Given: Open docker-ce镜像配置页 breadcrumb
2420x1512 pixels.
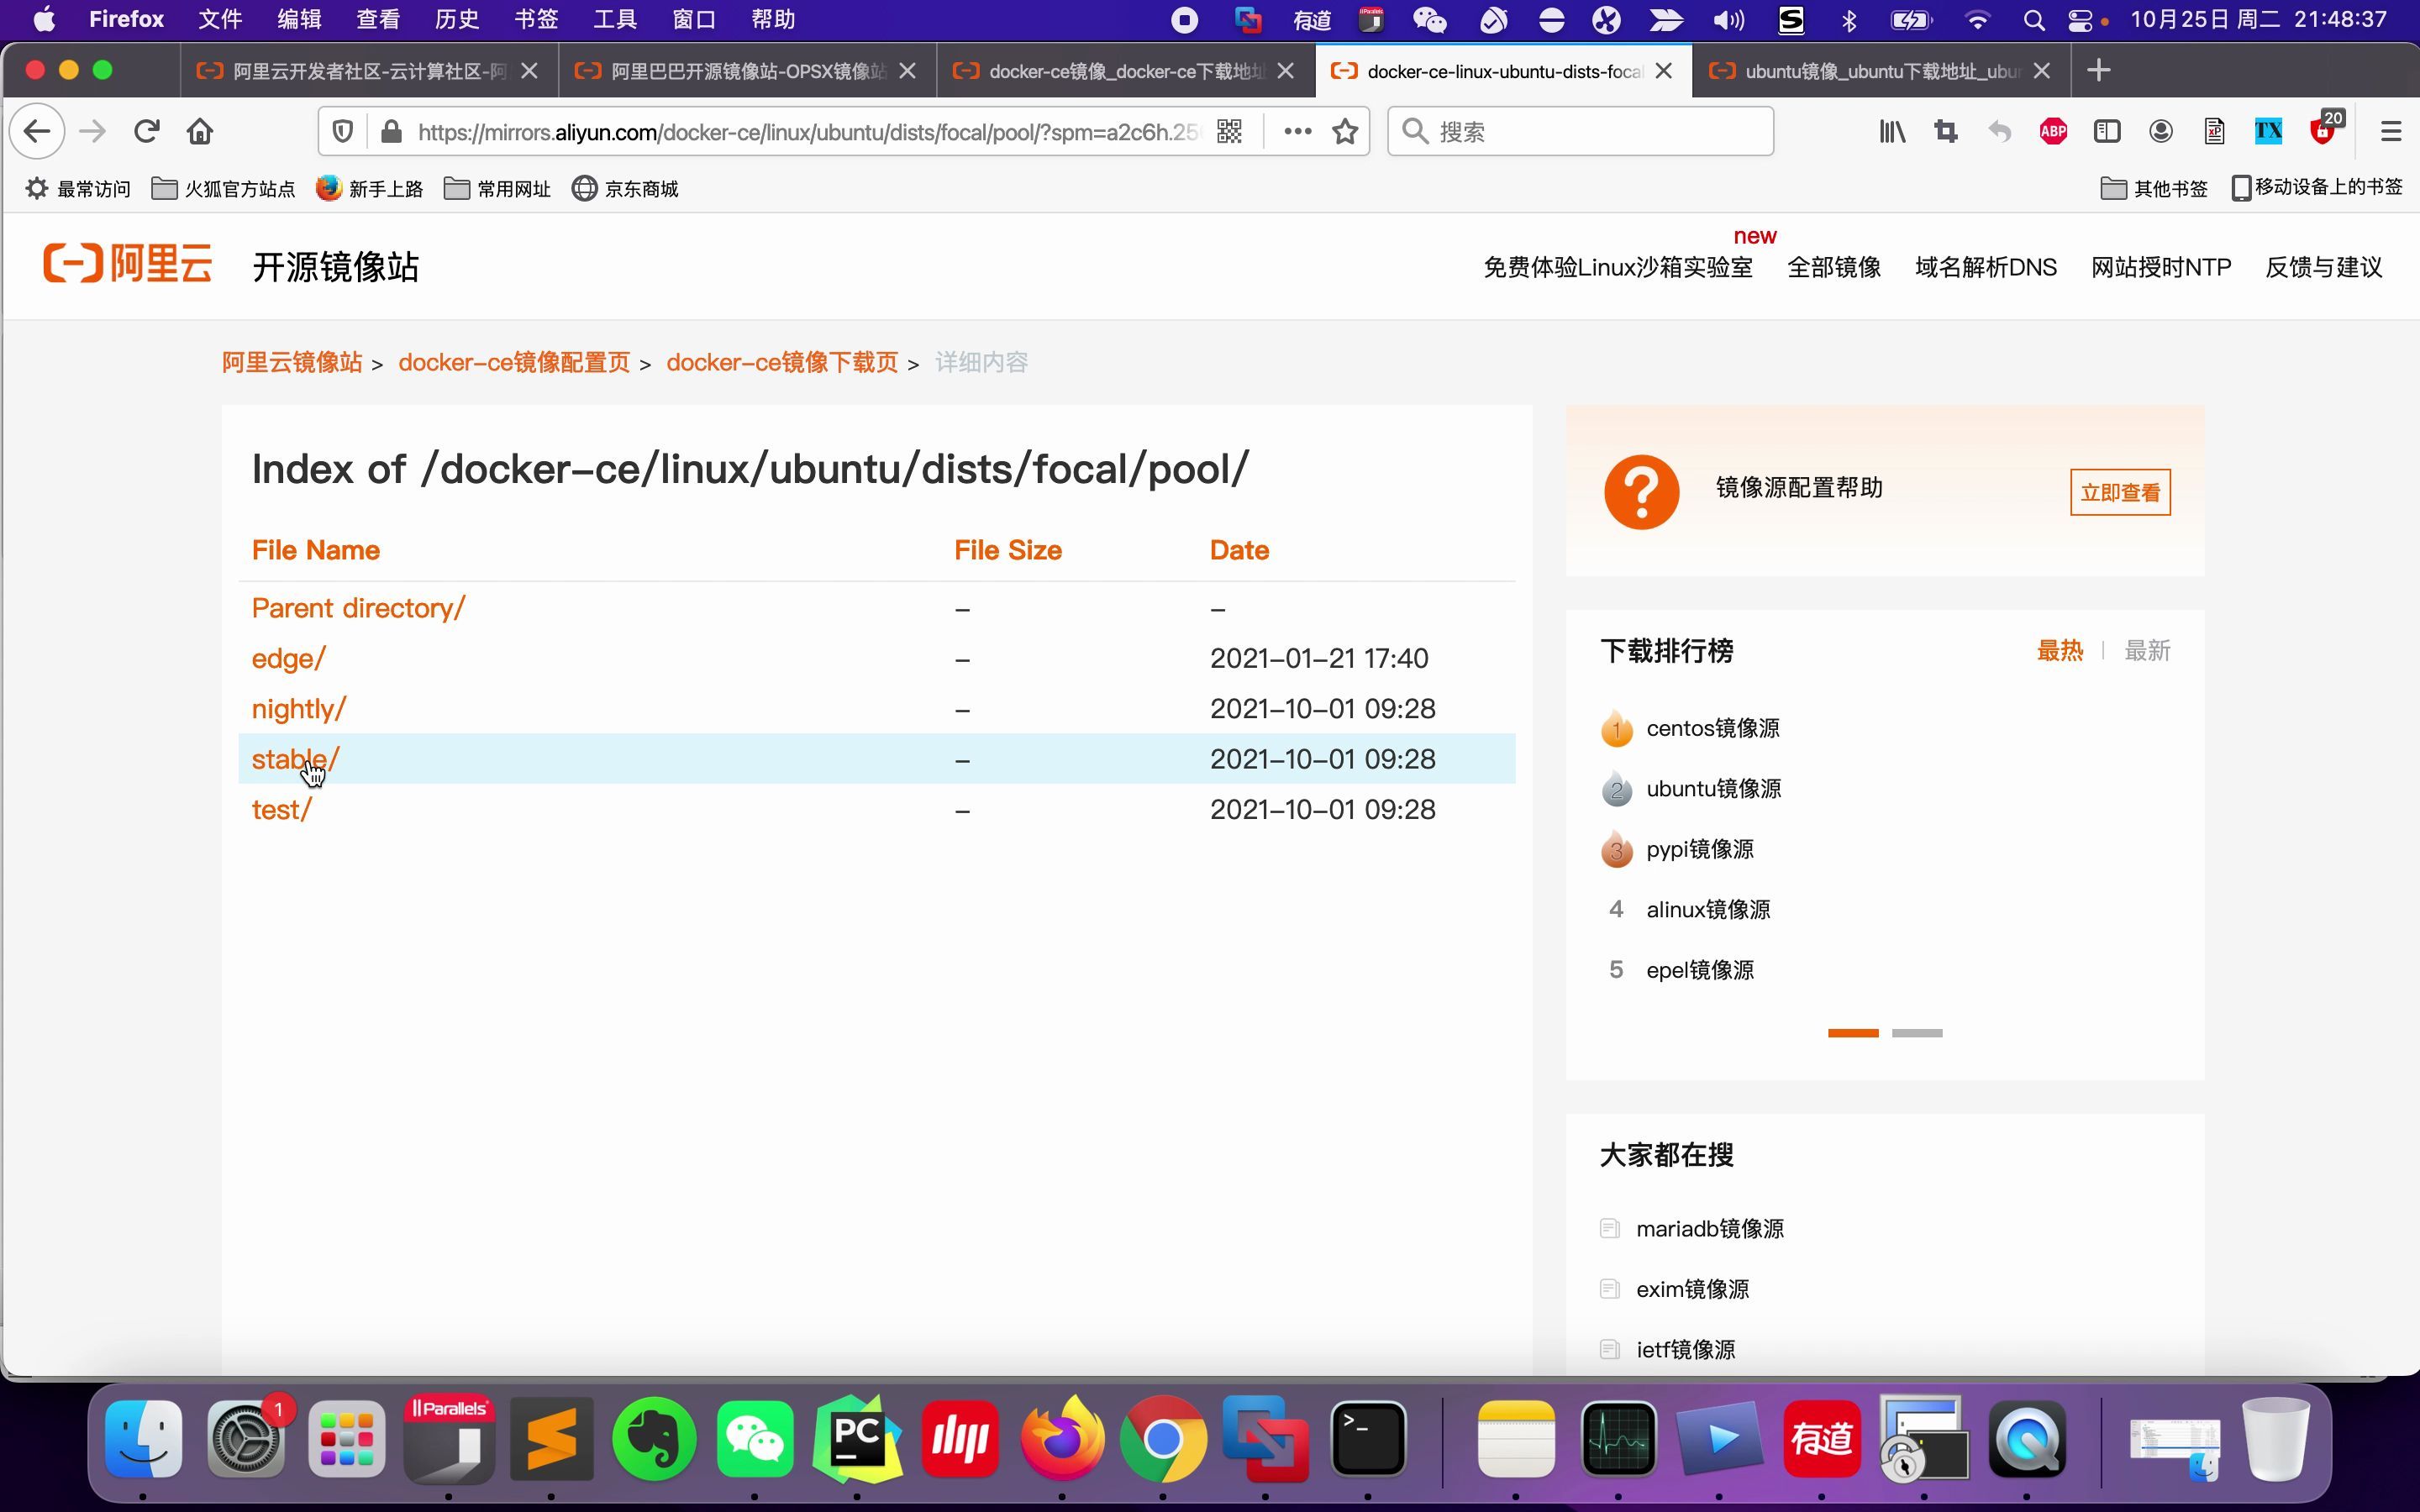Looking at the screenshot, I should click(514, 362).
